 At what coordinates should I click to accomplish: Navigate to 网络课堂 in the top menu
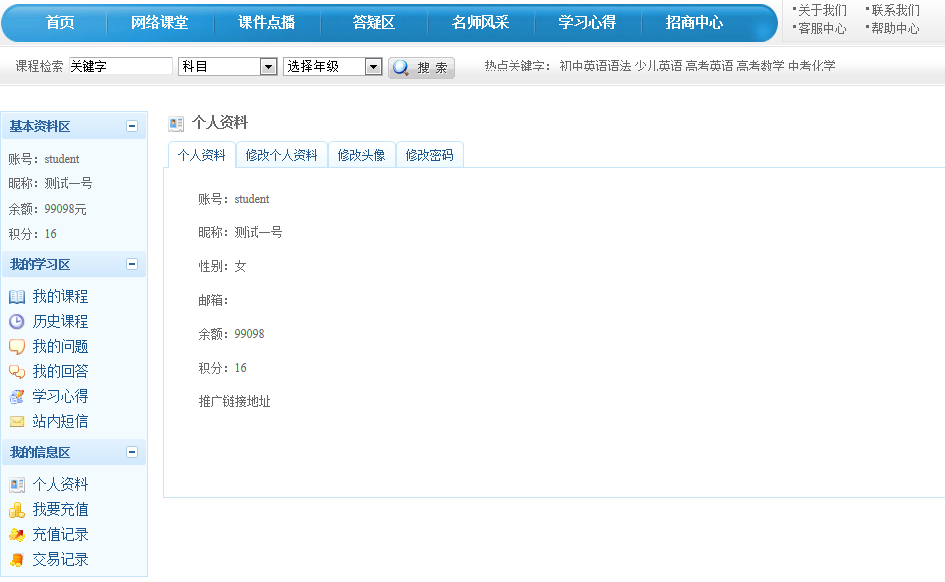point(160,22)
